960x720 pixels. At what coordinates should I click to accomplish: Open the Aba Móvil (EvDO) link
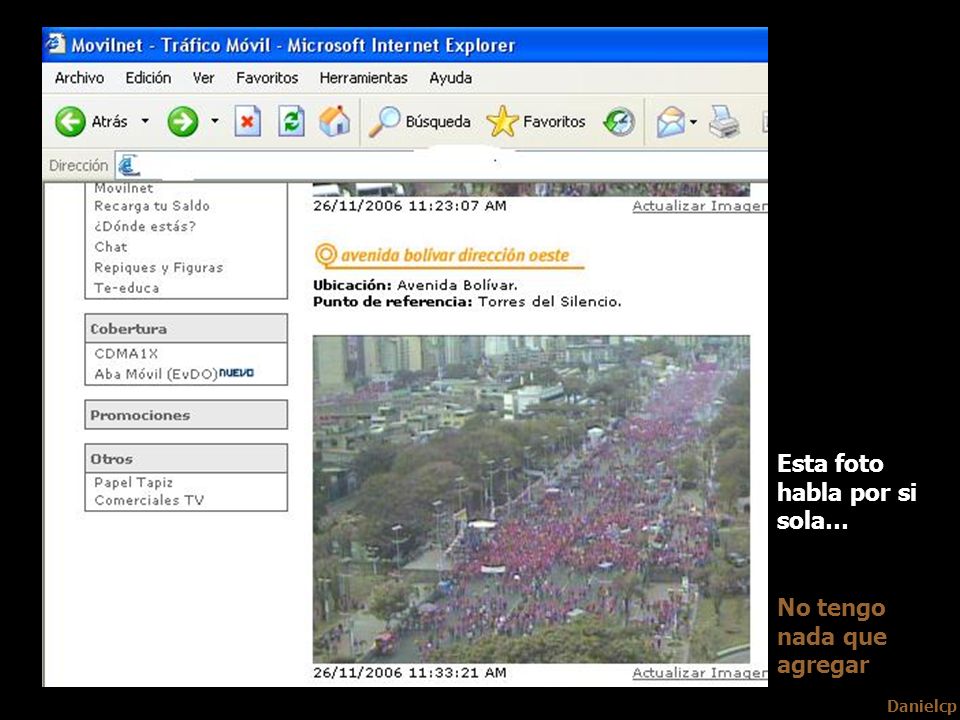tap(156, 374)
